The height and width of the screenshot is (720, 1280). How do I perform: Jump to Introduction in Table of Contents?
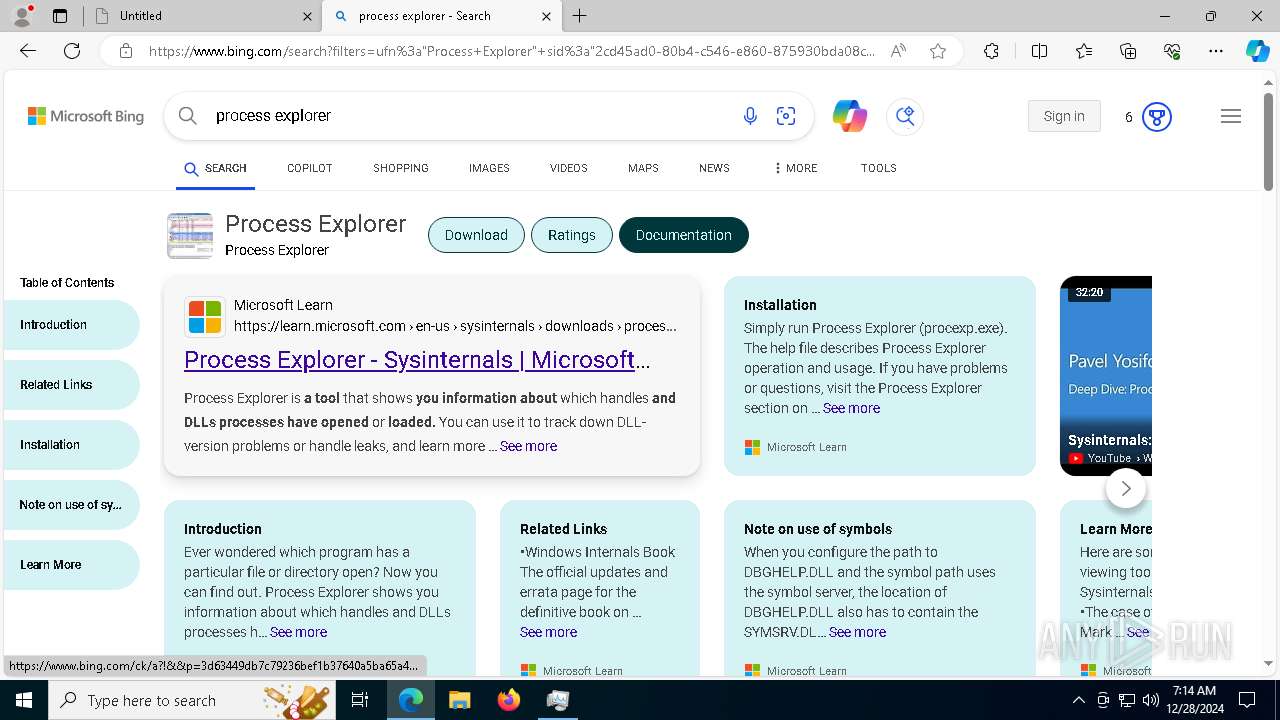[70, 325]
